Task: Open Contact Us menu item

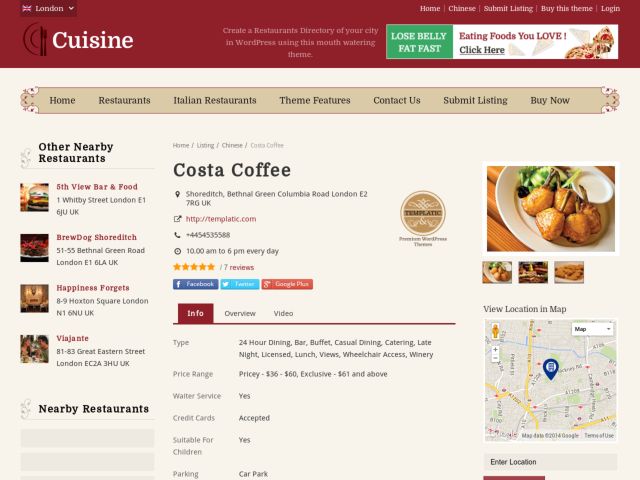Action: click(397, 100)
